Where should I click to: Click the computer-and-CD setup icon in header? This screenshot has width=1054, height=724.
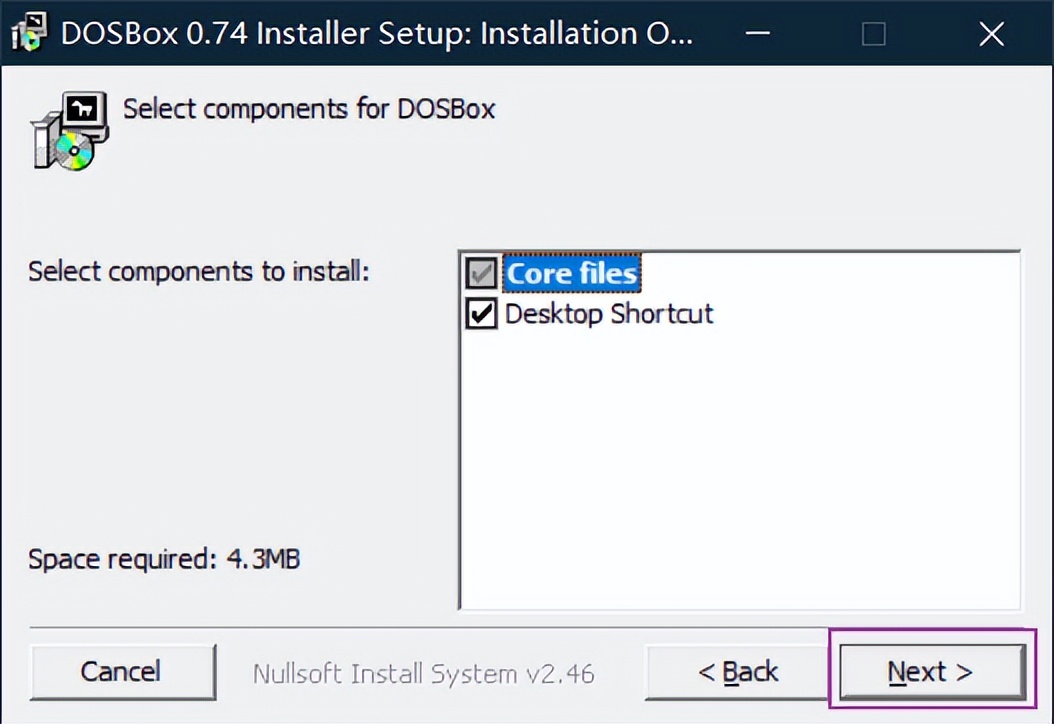(x=69, y=130)
